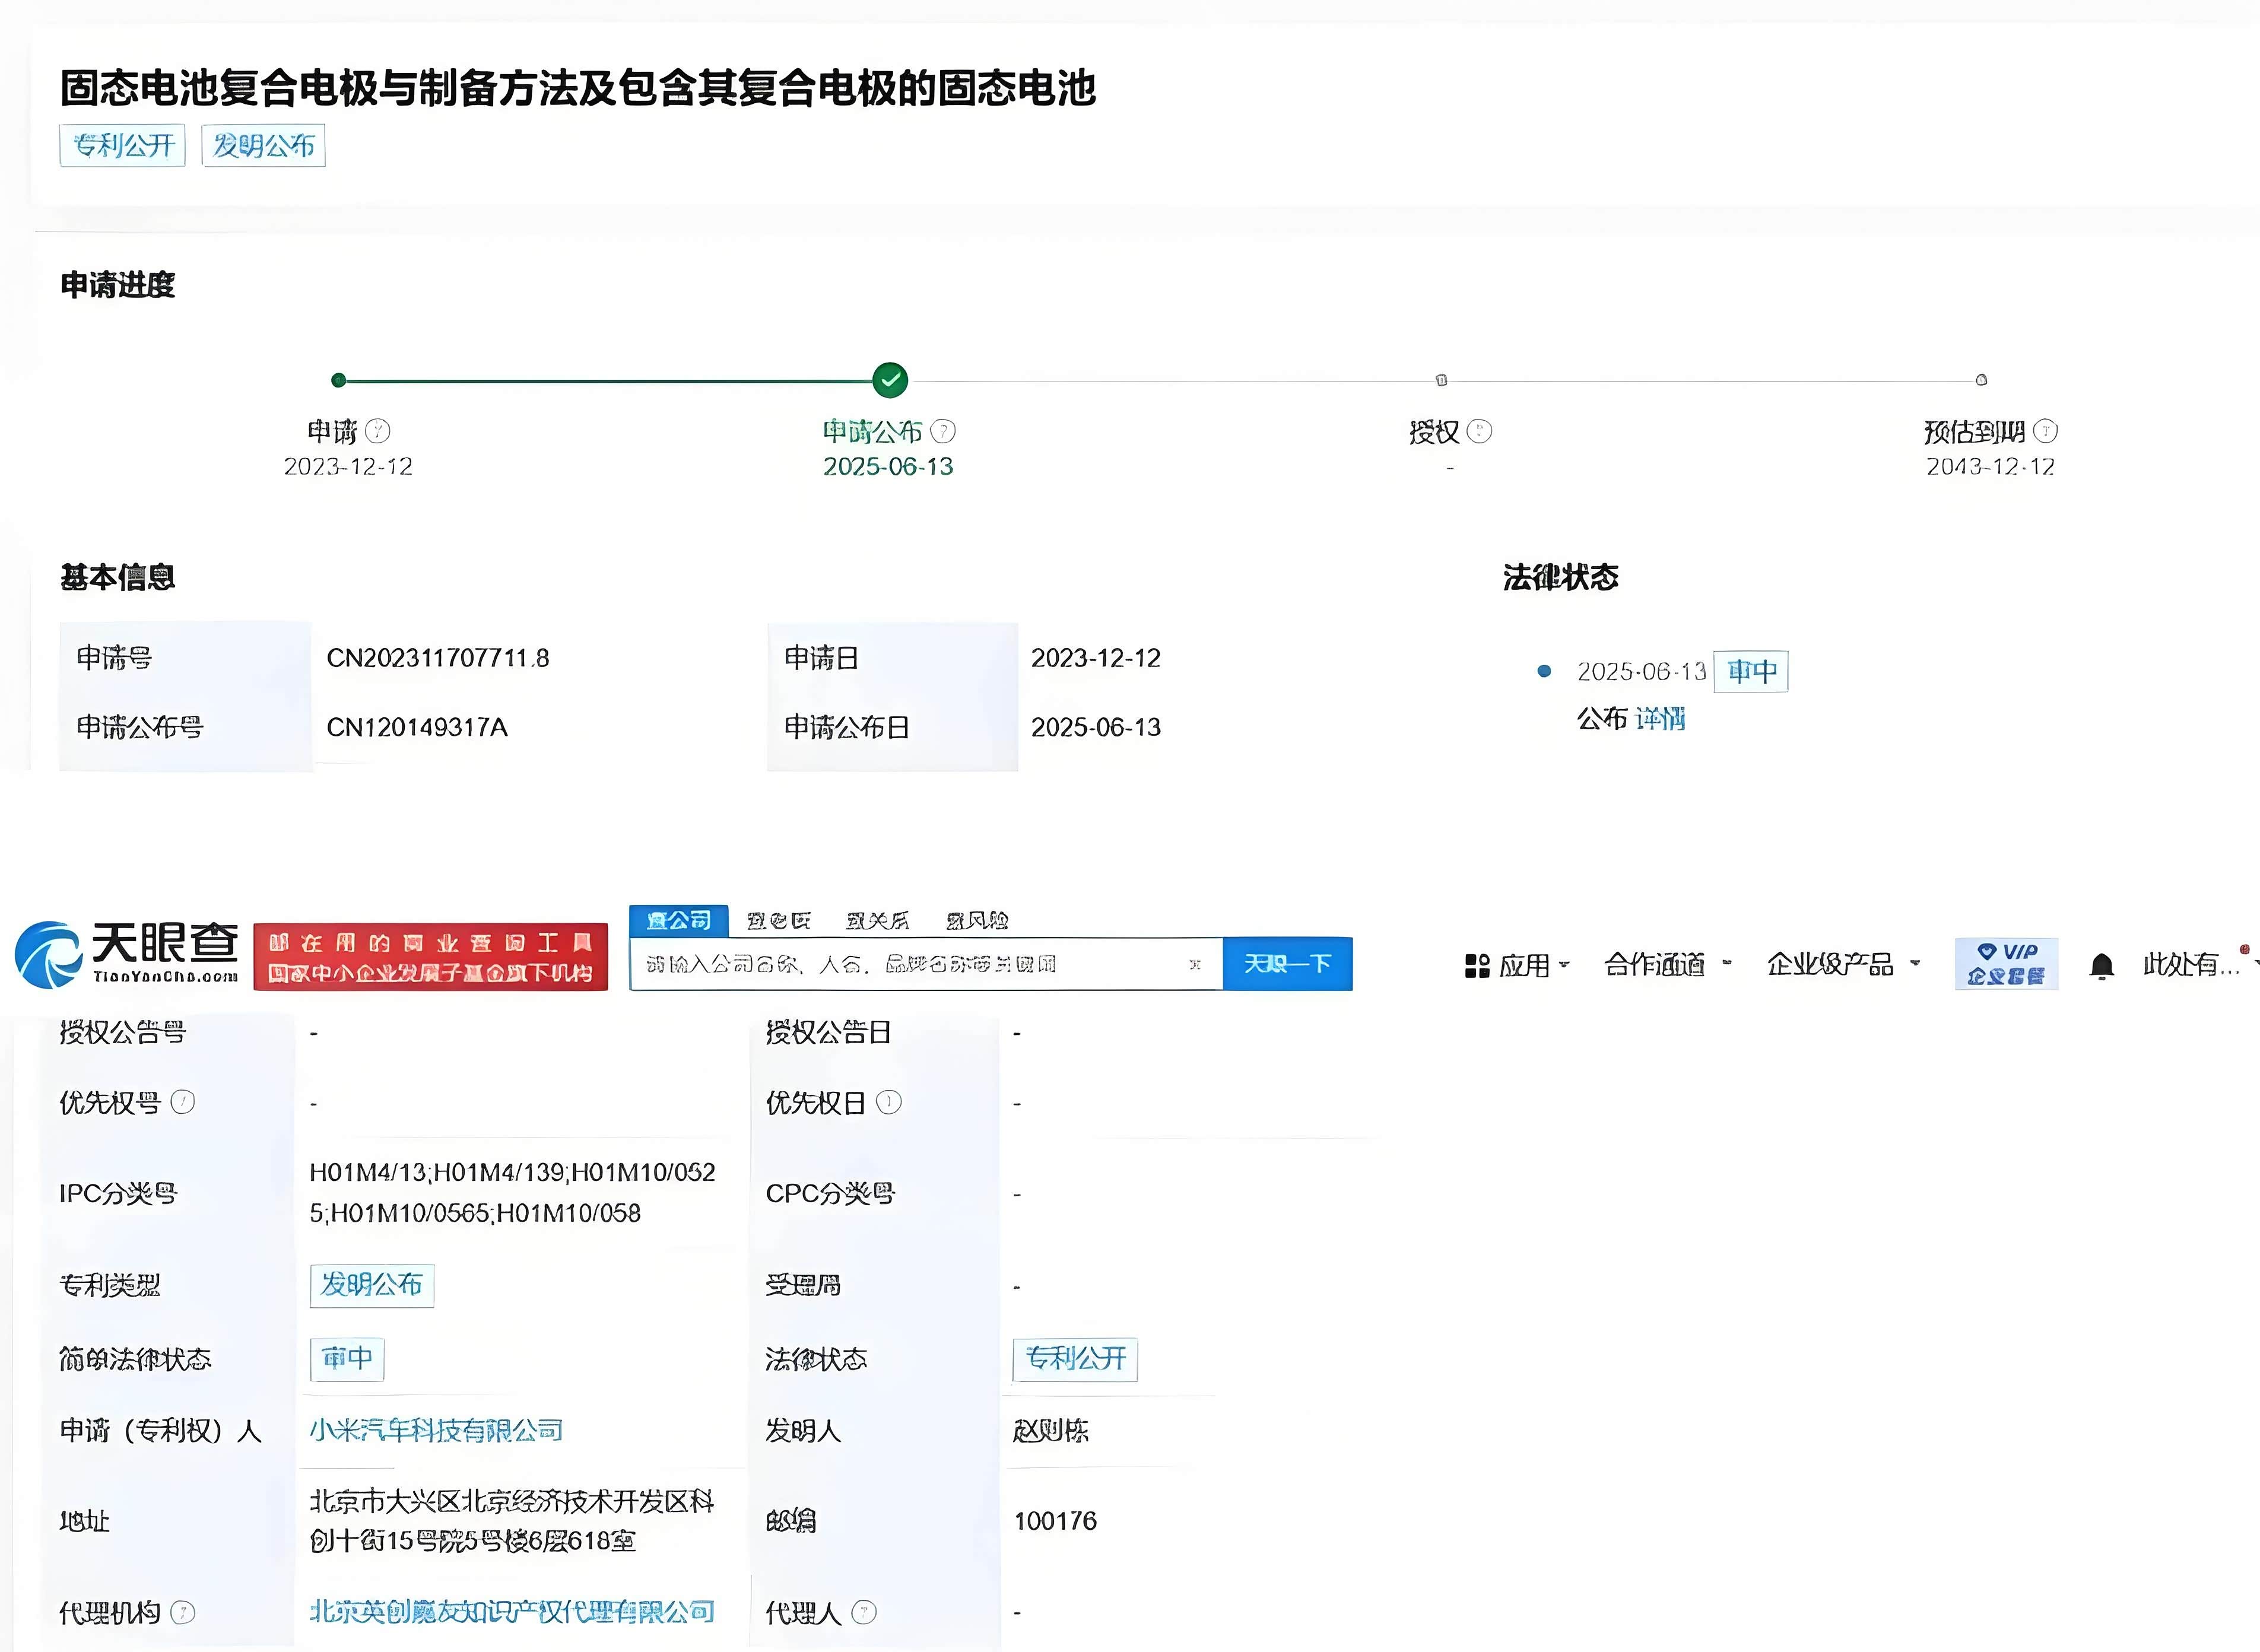The height and width of the screenshot is (1652, 2260).
Task: Click the VIP enterprise badge icon
Action: (2006, 964)
